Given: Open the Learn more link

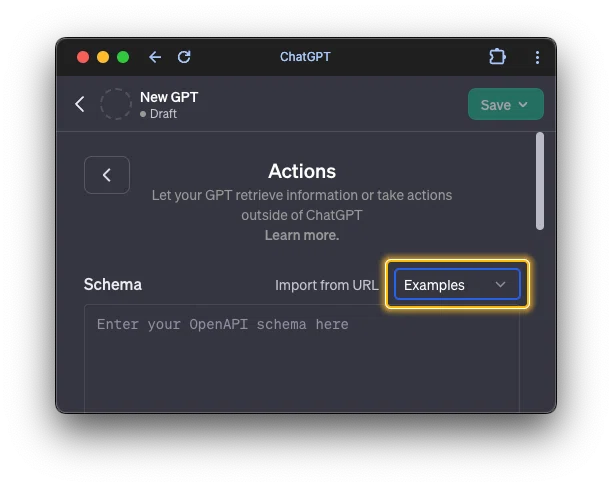Looking at the screenshot, I should [302, 235].
